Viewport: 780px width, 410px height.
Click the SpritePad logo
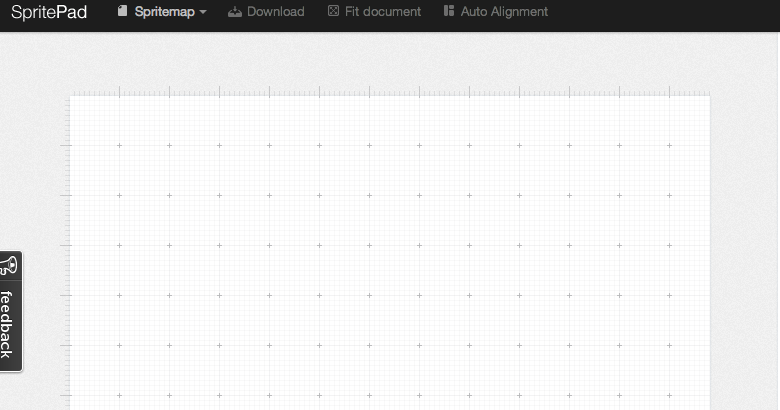(x=49, y=12)
